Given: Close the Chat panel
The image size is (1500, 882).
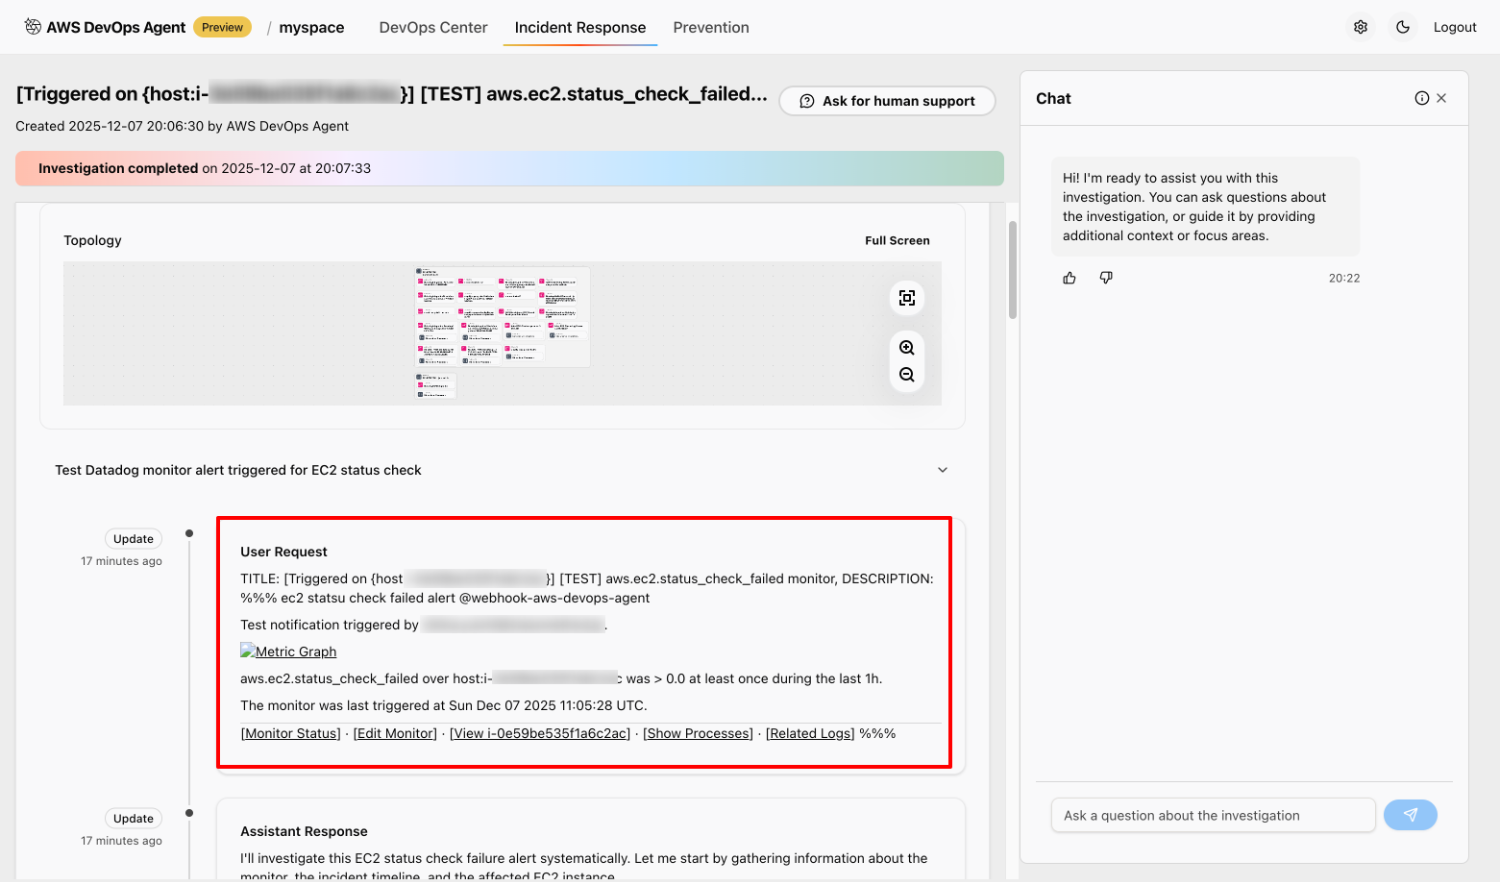Looking at the screenshot, I should coord(1441,98).
